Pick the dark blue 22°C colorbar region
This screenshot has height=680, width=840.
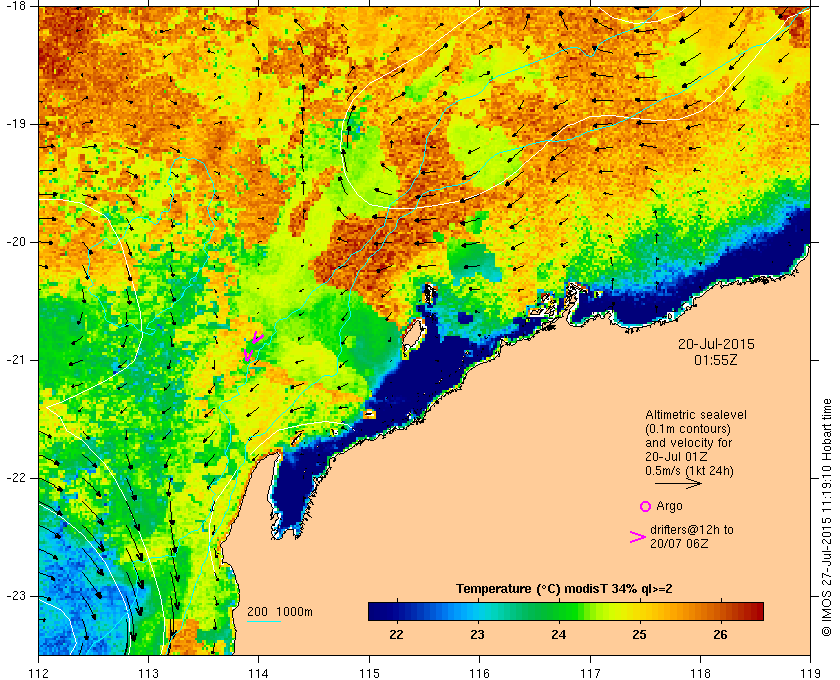tap(396, 611)
